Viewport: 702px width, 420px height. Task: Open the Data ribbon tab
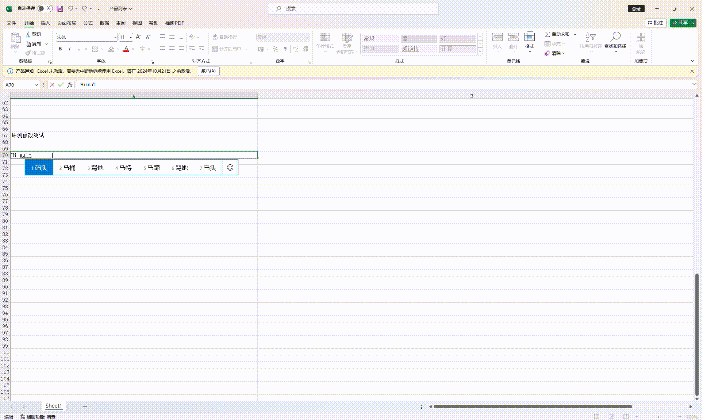(x=104, y=23)
